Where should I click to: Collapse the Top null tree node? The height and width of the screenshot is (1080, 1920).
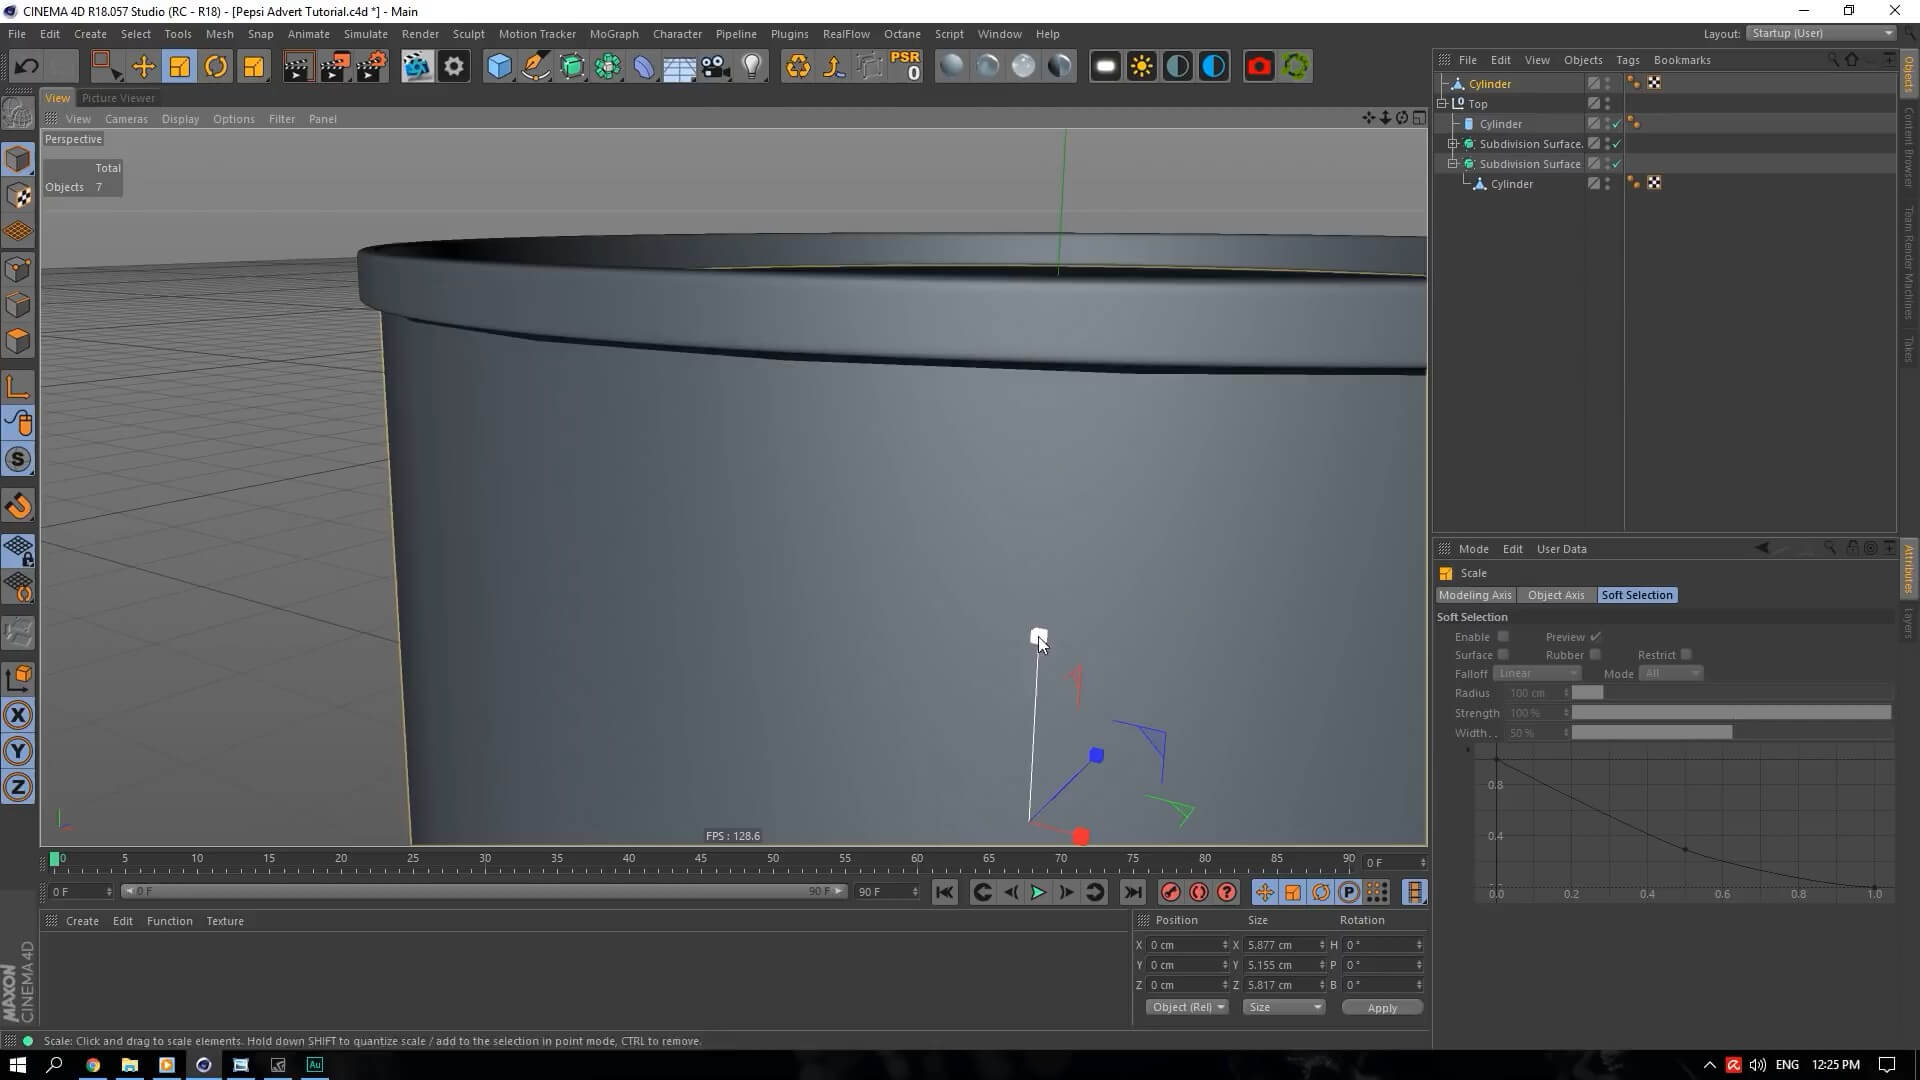pos(1442,104)
